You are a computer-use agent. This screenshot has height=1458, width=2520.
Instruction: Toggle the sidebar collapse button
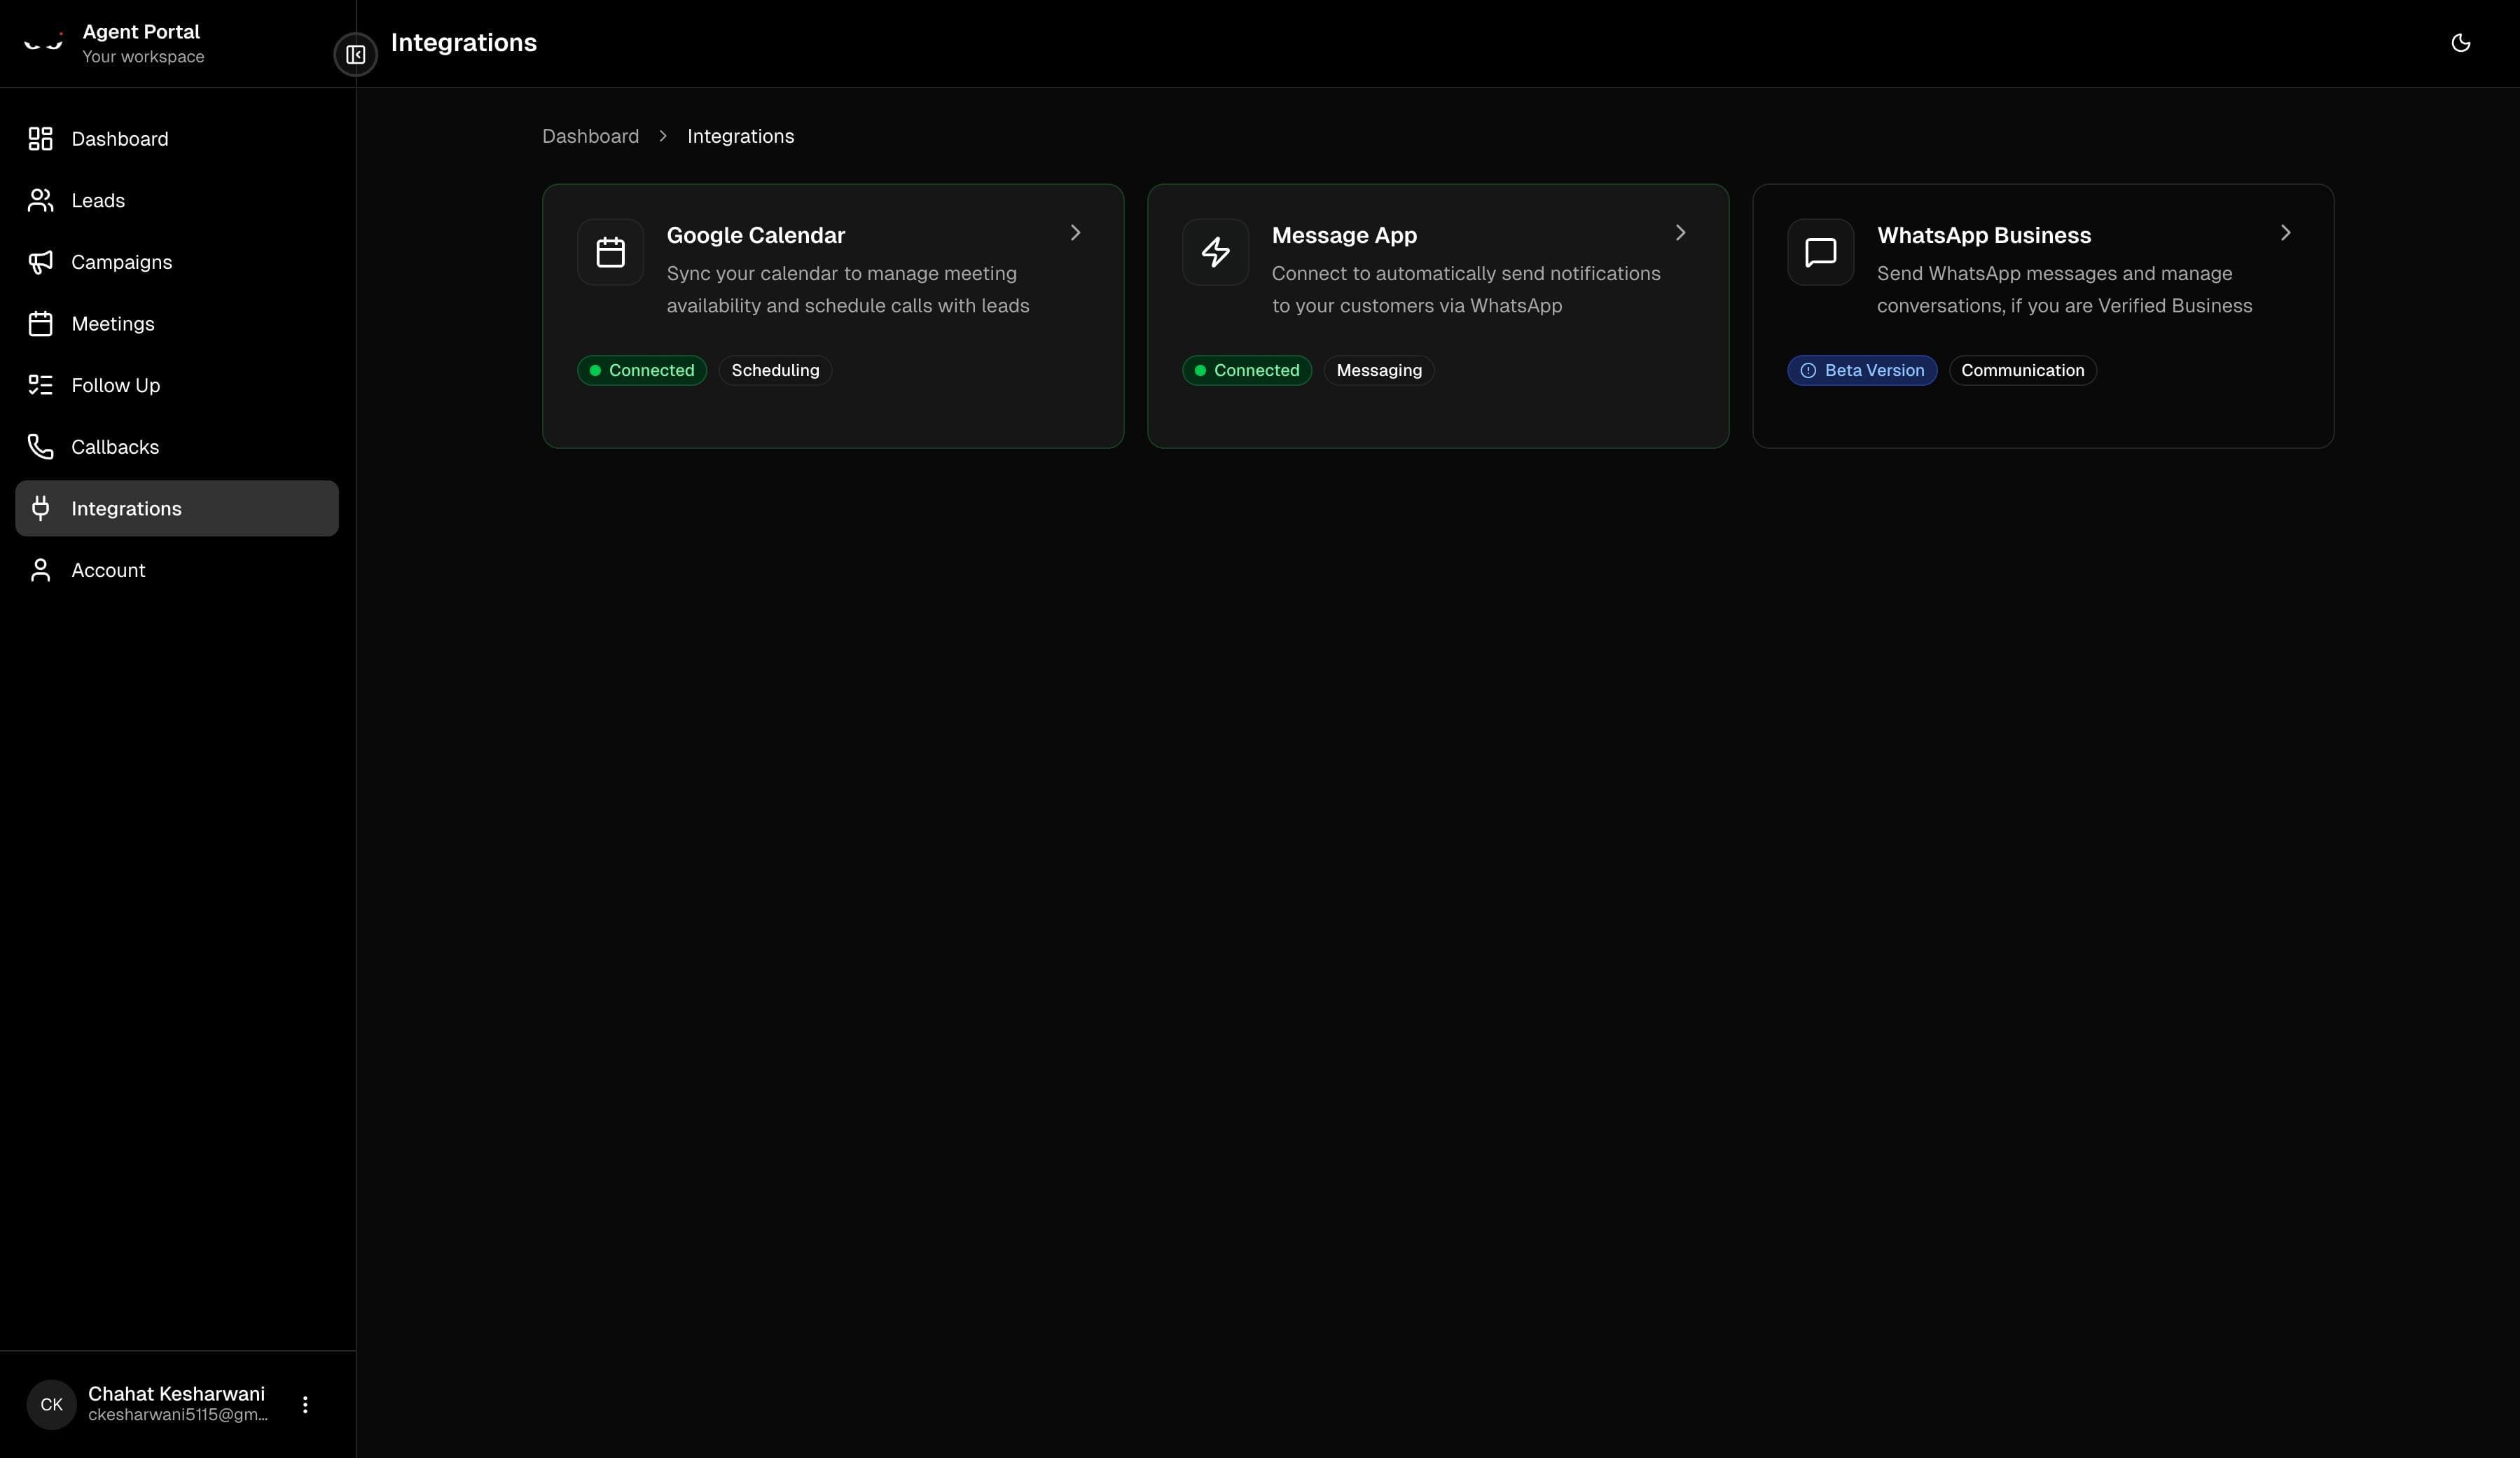355,55
